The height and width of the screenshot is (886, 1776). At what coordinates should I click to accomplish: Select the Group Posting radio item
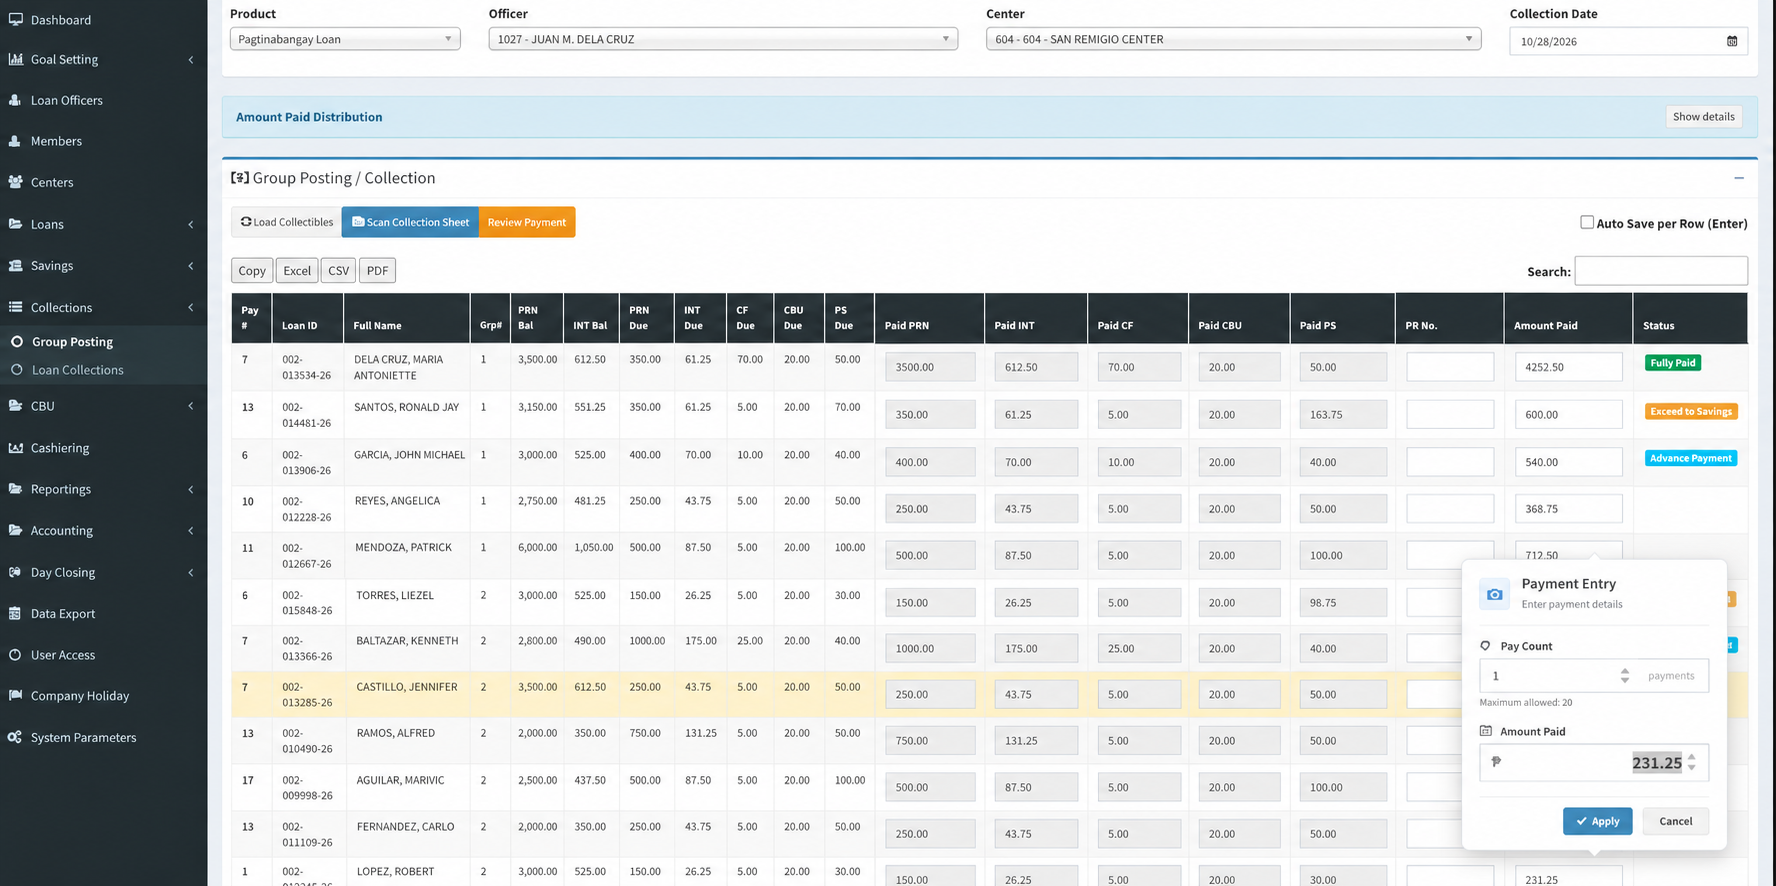click(x=16, y=341)
